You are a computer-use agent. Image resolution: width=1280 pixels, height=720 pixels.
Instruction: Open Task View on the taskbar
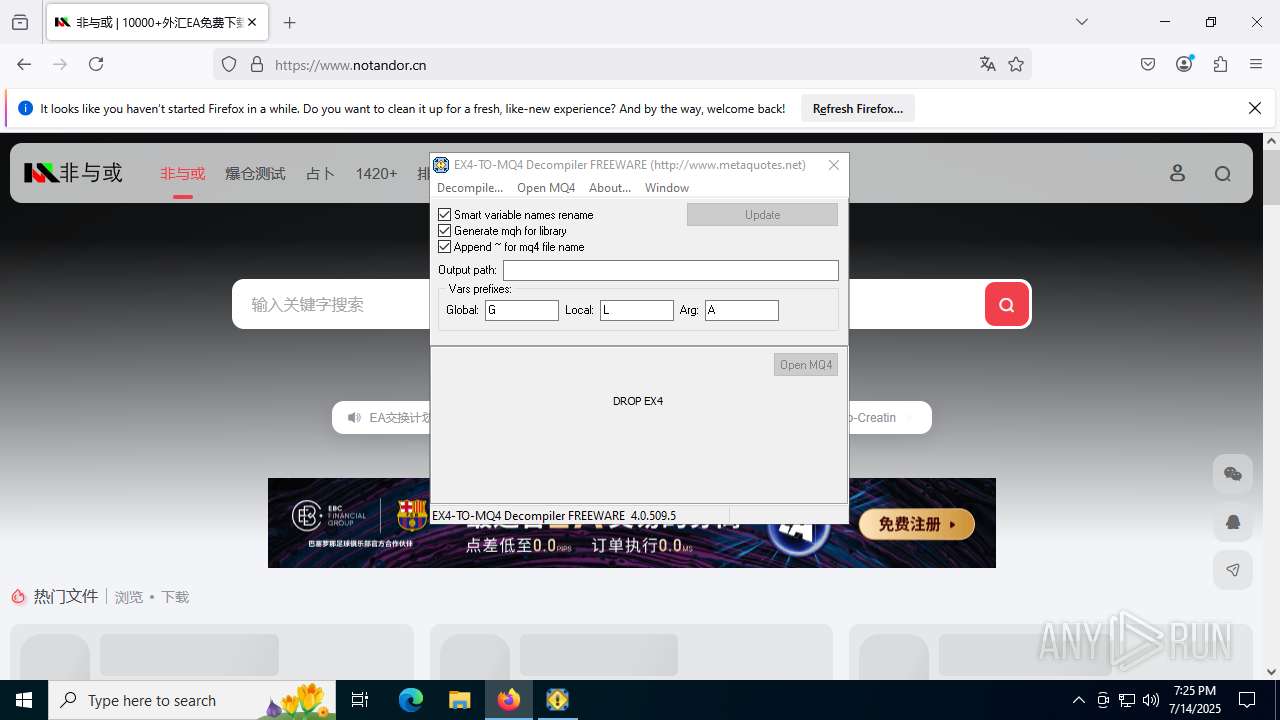pyautogui.click(x=361, y=700)
